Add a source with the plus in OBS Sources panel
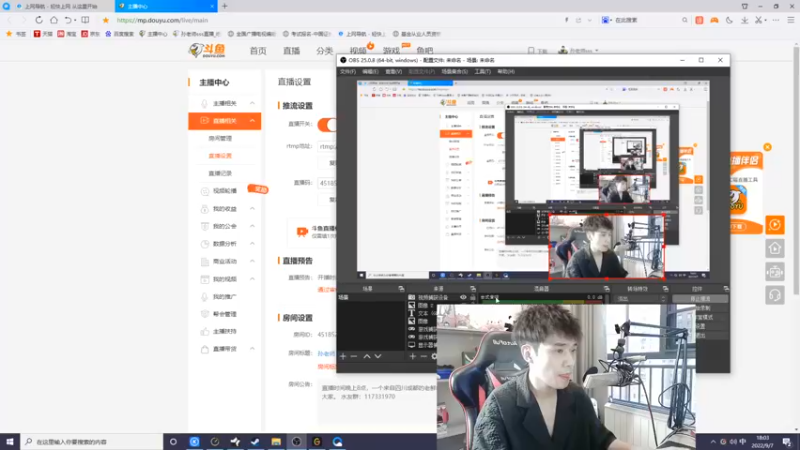This screenshot has height=450, width=800. 412,356
